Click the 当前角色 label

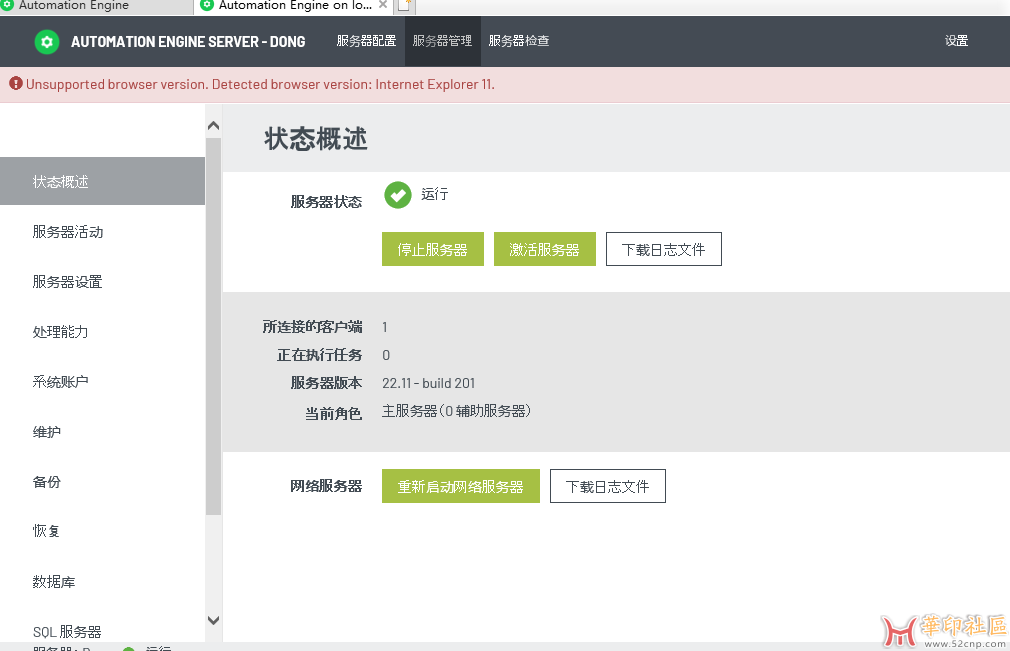coord(333,413)
